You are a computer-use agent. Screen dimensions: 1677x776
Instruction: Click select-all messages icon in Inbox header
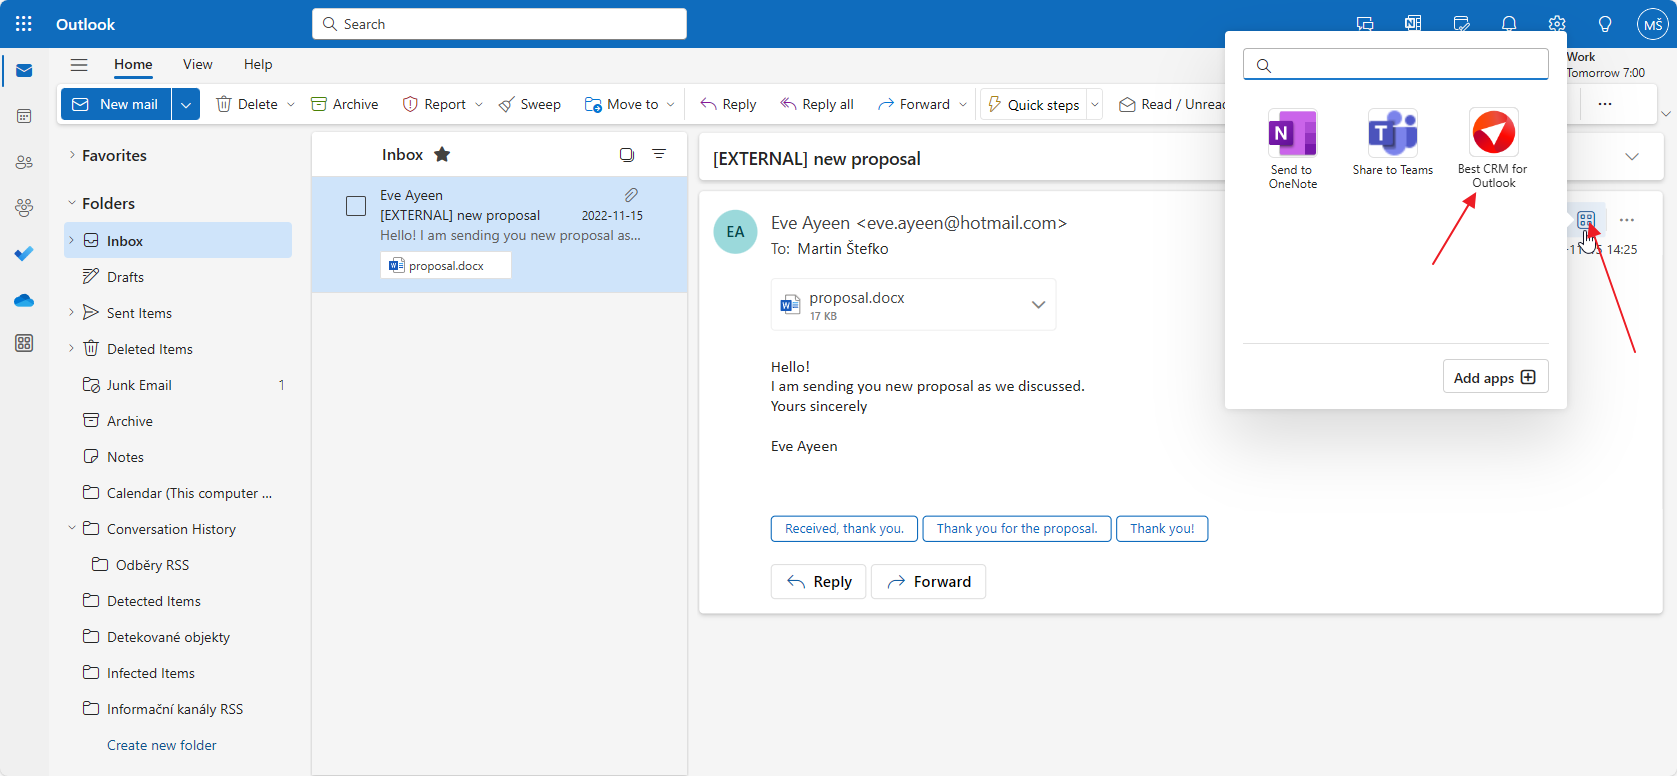tap(627, 154)
